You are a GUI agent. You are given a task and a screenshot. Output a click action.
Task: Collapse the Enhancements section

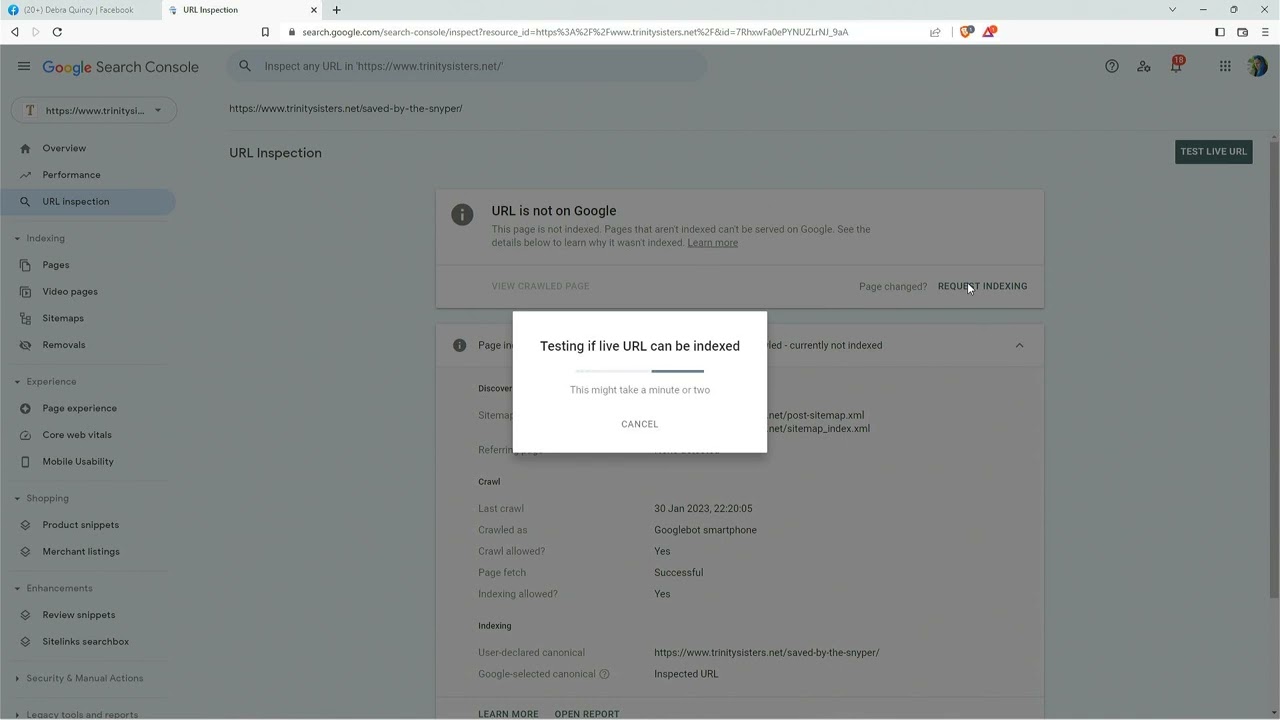tap(17, 588)
